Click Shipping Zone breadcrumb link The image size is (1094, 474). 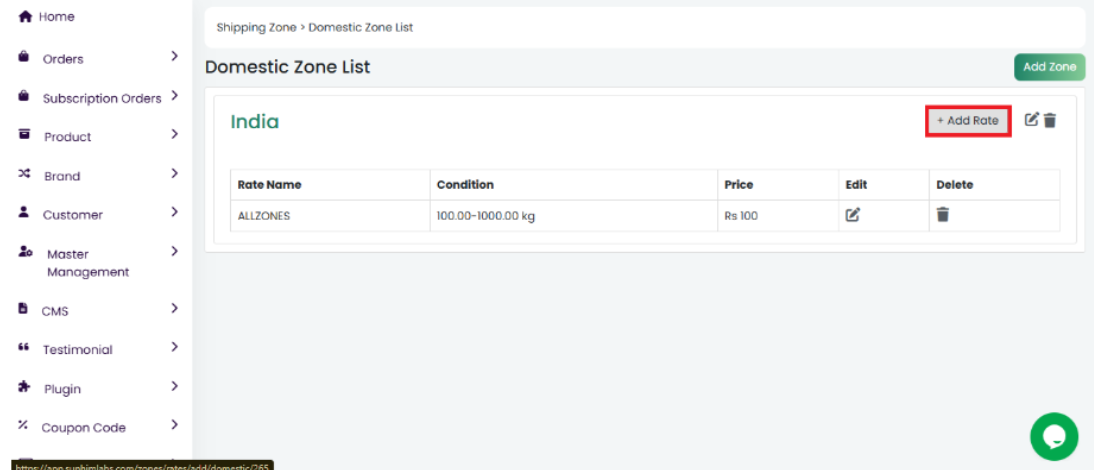tap(256, 28)
